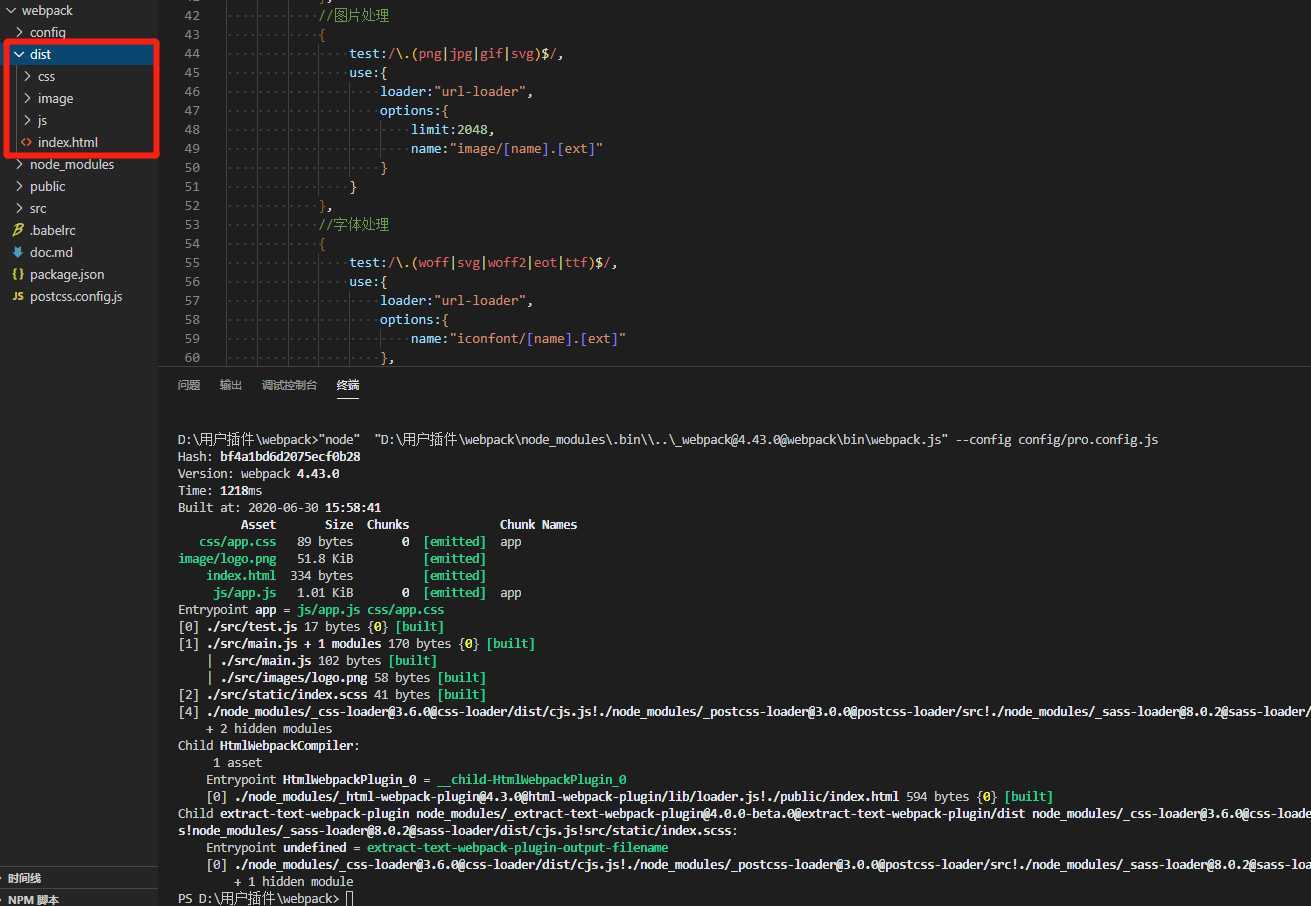
Task: Select the src folder label
Action: (x=38, y=209)
